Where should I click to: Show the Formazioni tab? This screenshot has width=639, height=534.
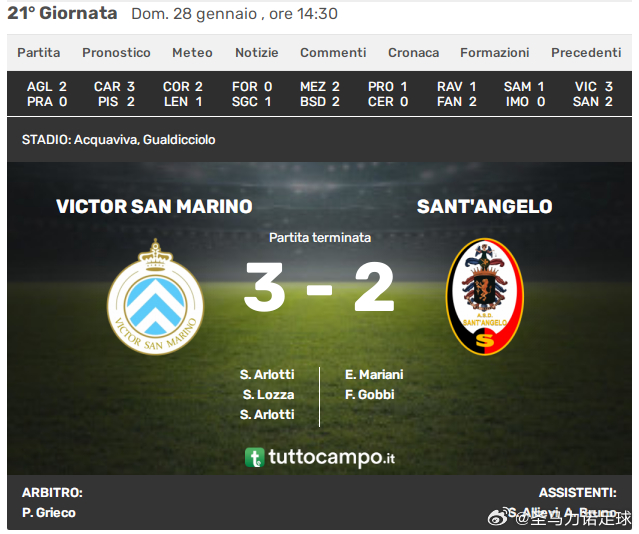(x=495, y=53)
